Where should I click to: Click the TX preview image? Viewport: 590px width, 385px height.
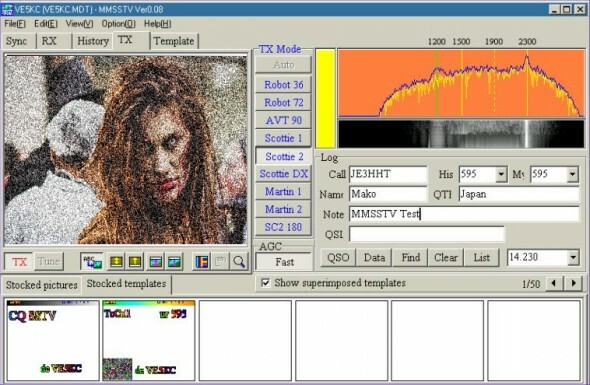tap(126, 150)
